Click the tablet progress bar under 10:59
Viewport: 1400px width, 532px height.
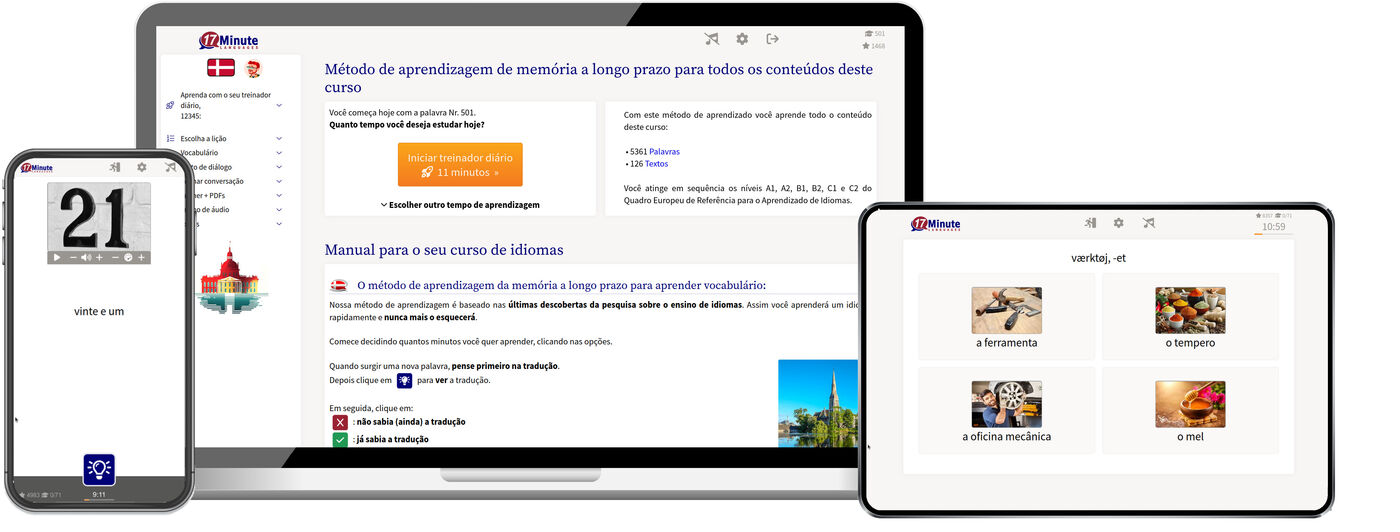(1273, 235)
